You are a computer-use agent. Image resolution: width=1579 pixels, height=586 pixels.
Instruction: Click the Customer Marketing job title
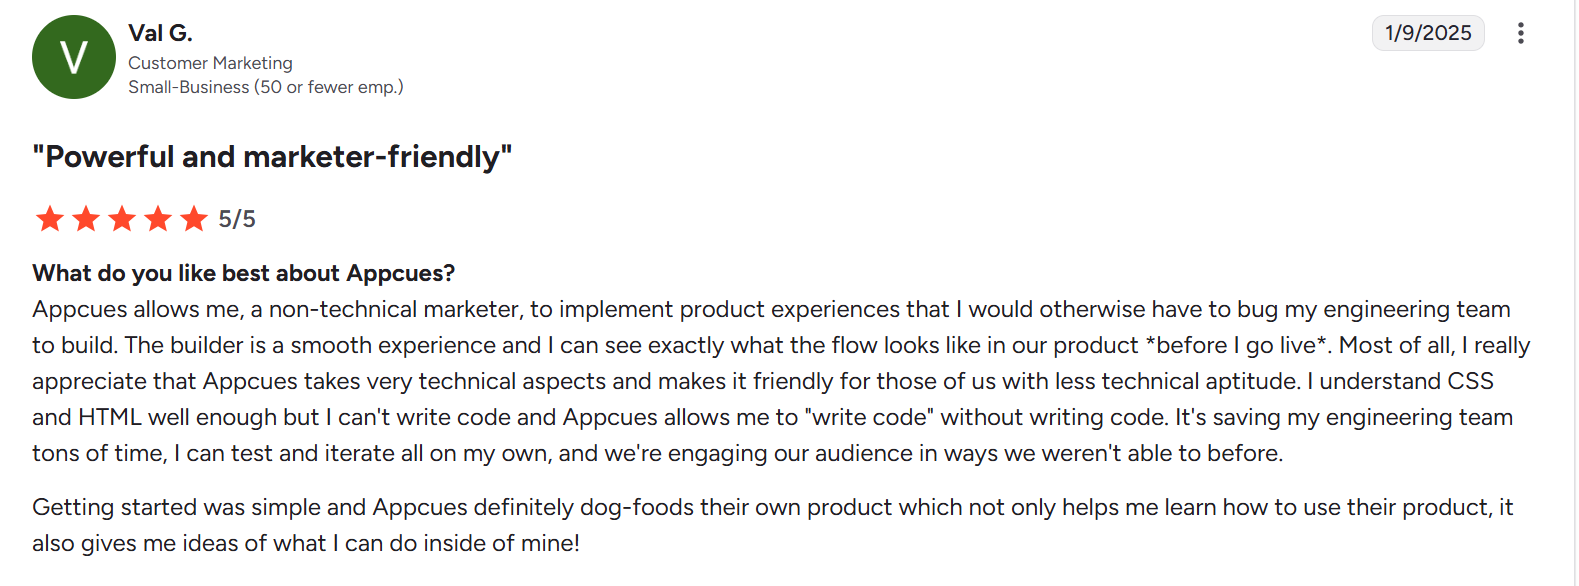pyautogui.click(x=210, y=63)
